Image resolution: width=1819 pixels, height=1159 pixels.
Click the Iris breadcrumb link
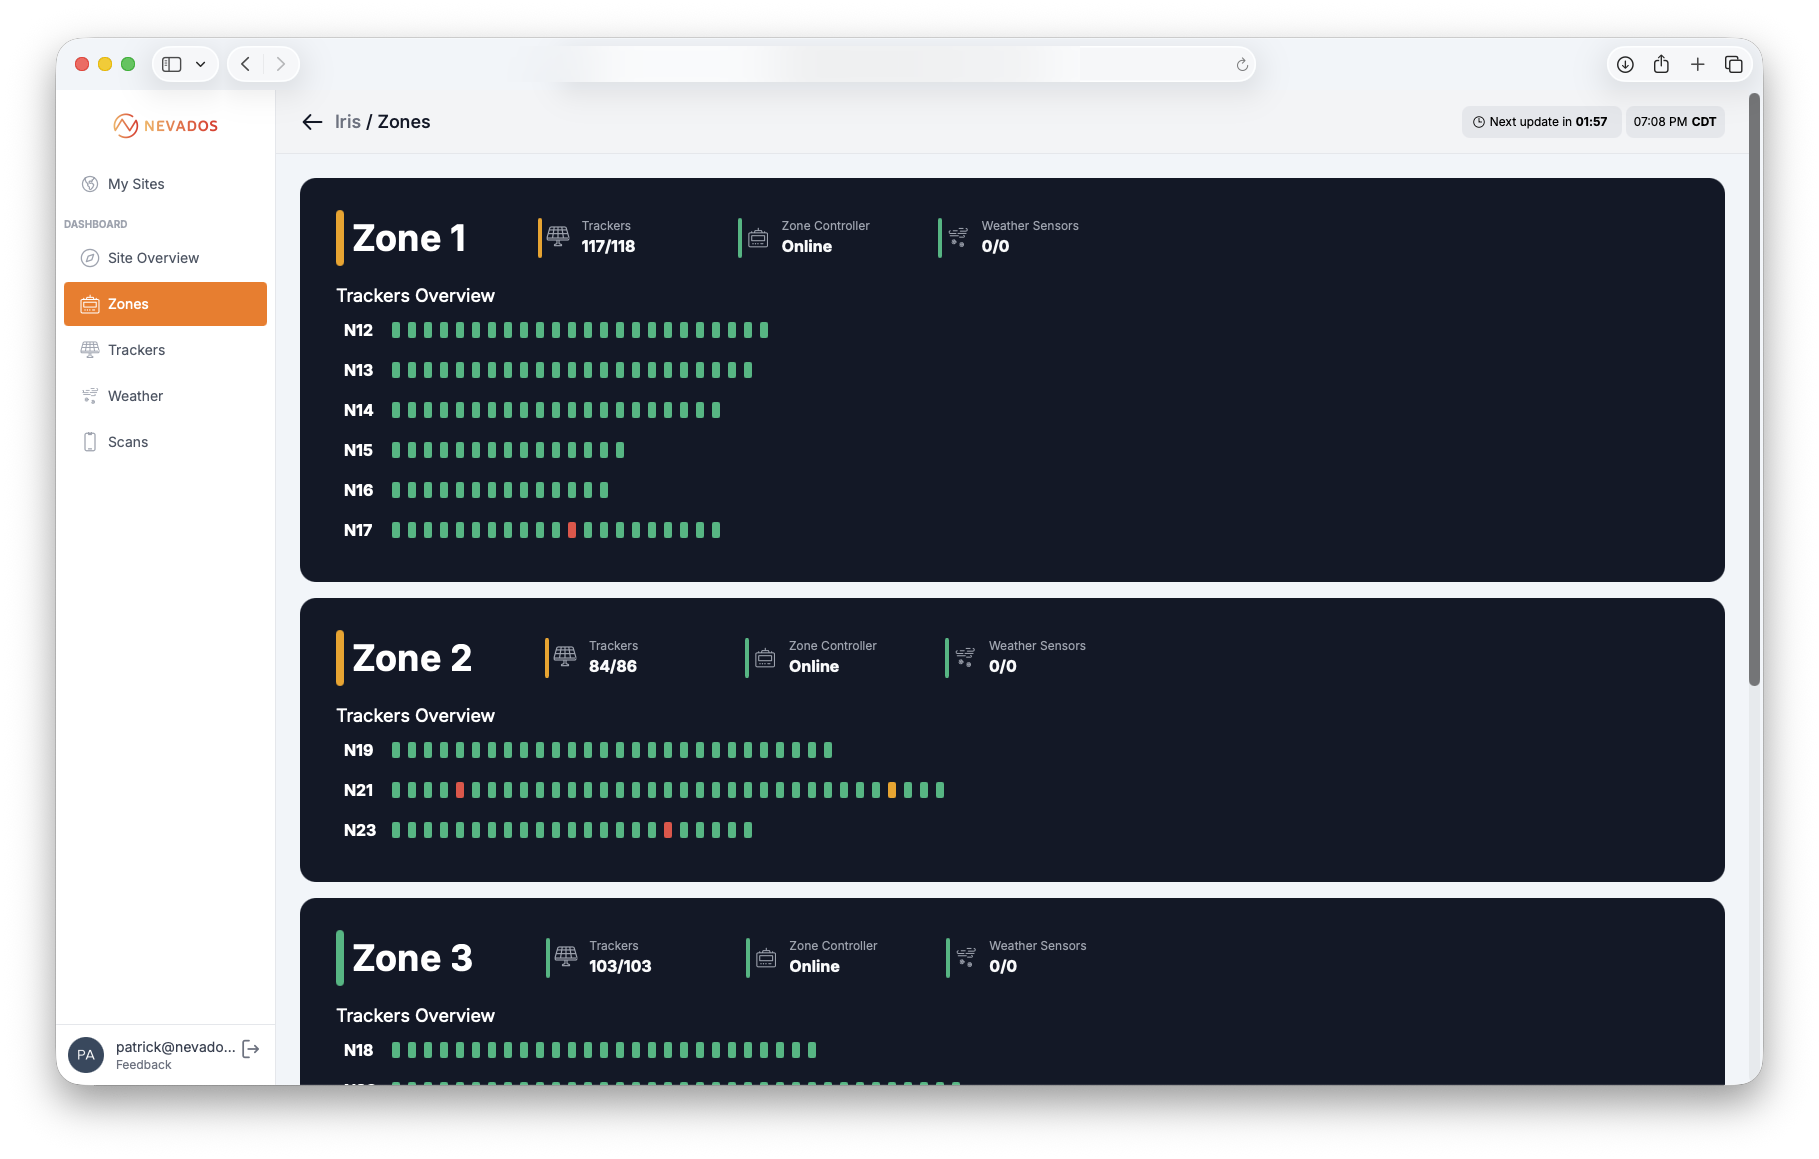[347, 121]
